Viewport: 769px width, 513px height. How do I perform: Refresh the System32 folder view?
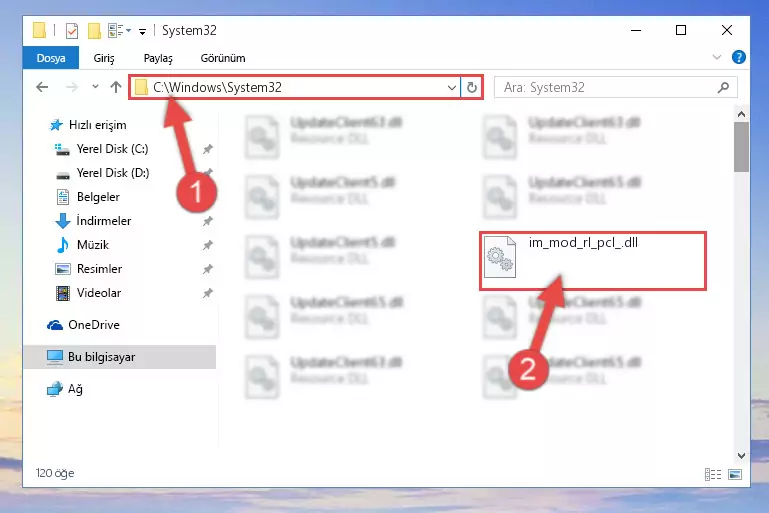pos(472,87)
